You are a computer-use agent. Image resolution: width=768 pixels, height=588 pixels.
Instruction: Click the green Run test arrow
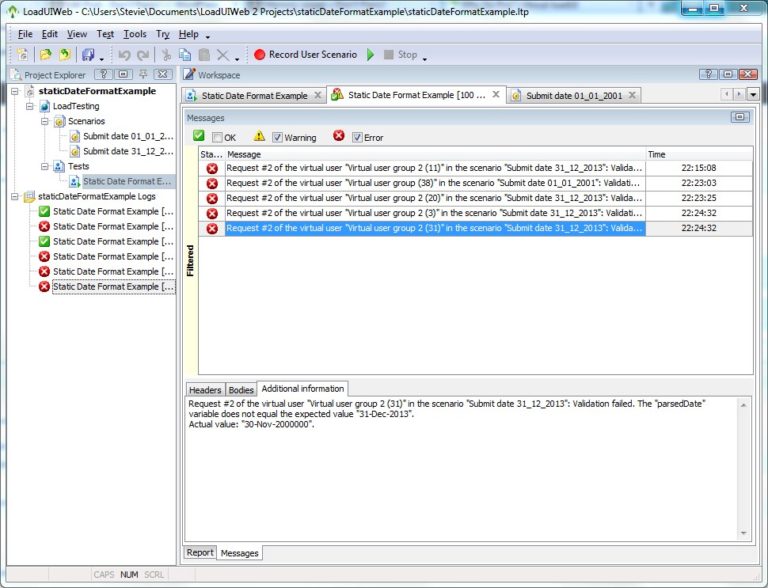coord(371,55)
